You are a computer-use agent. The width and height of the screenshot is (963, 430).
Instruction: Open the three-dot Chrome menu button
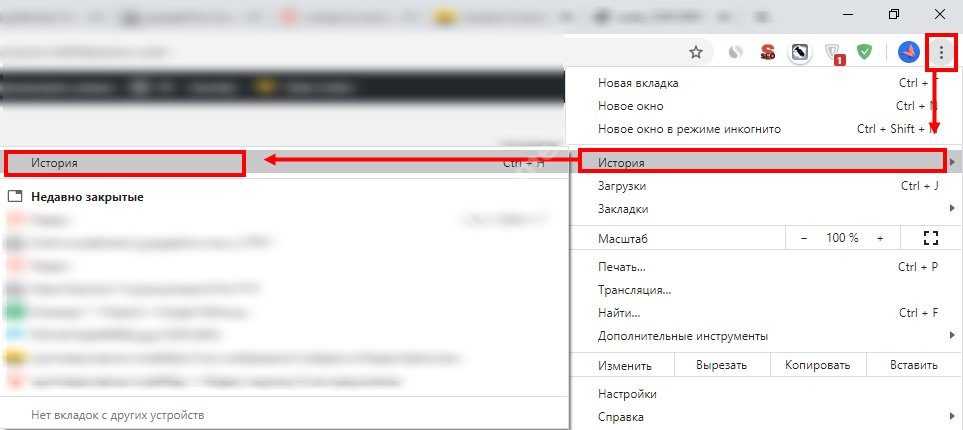tap(941, 52)
